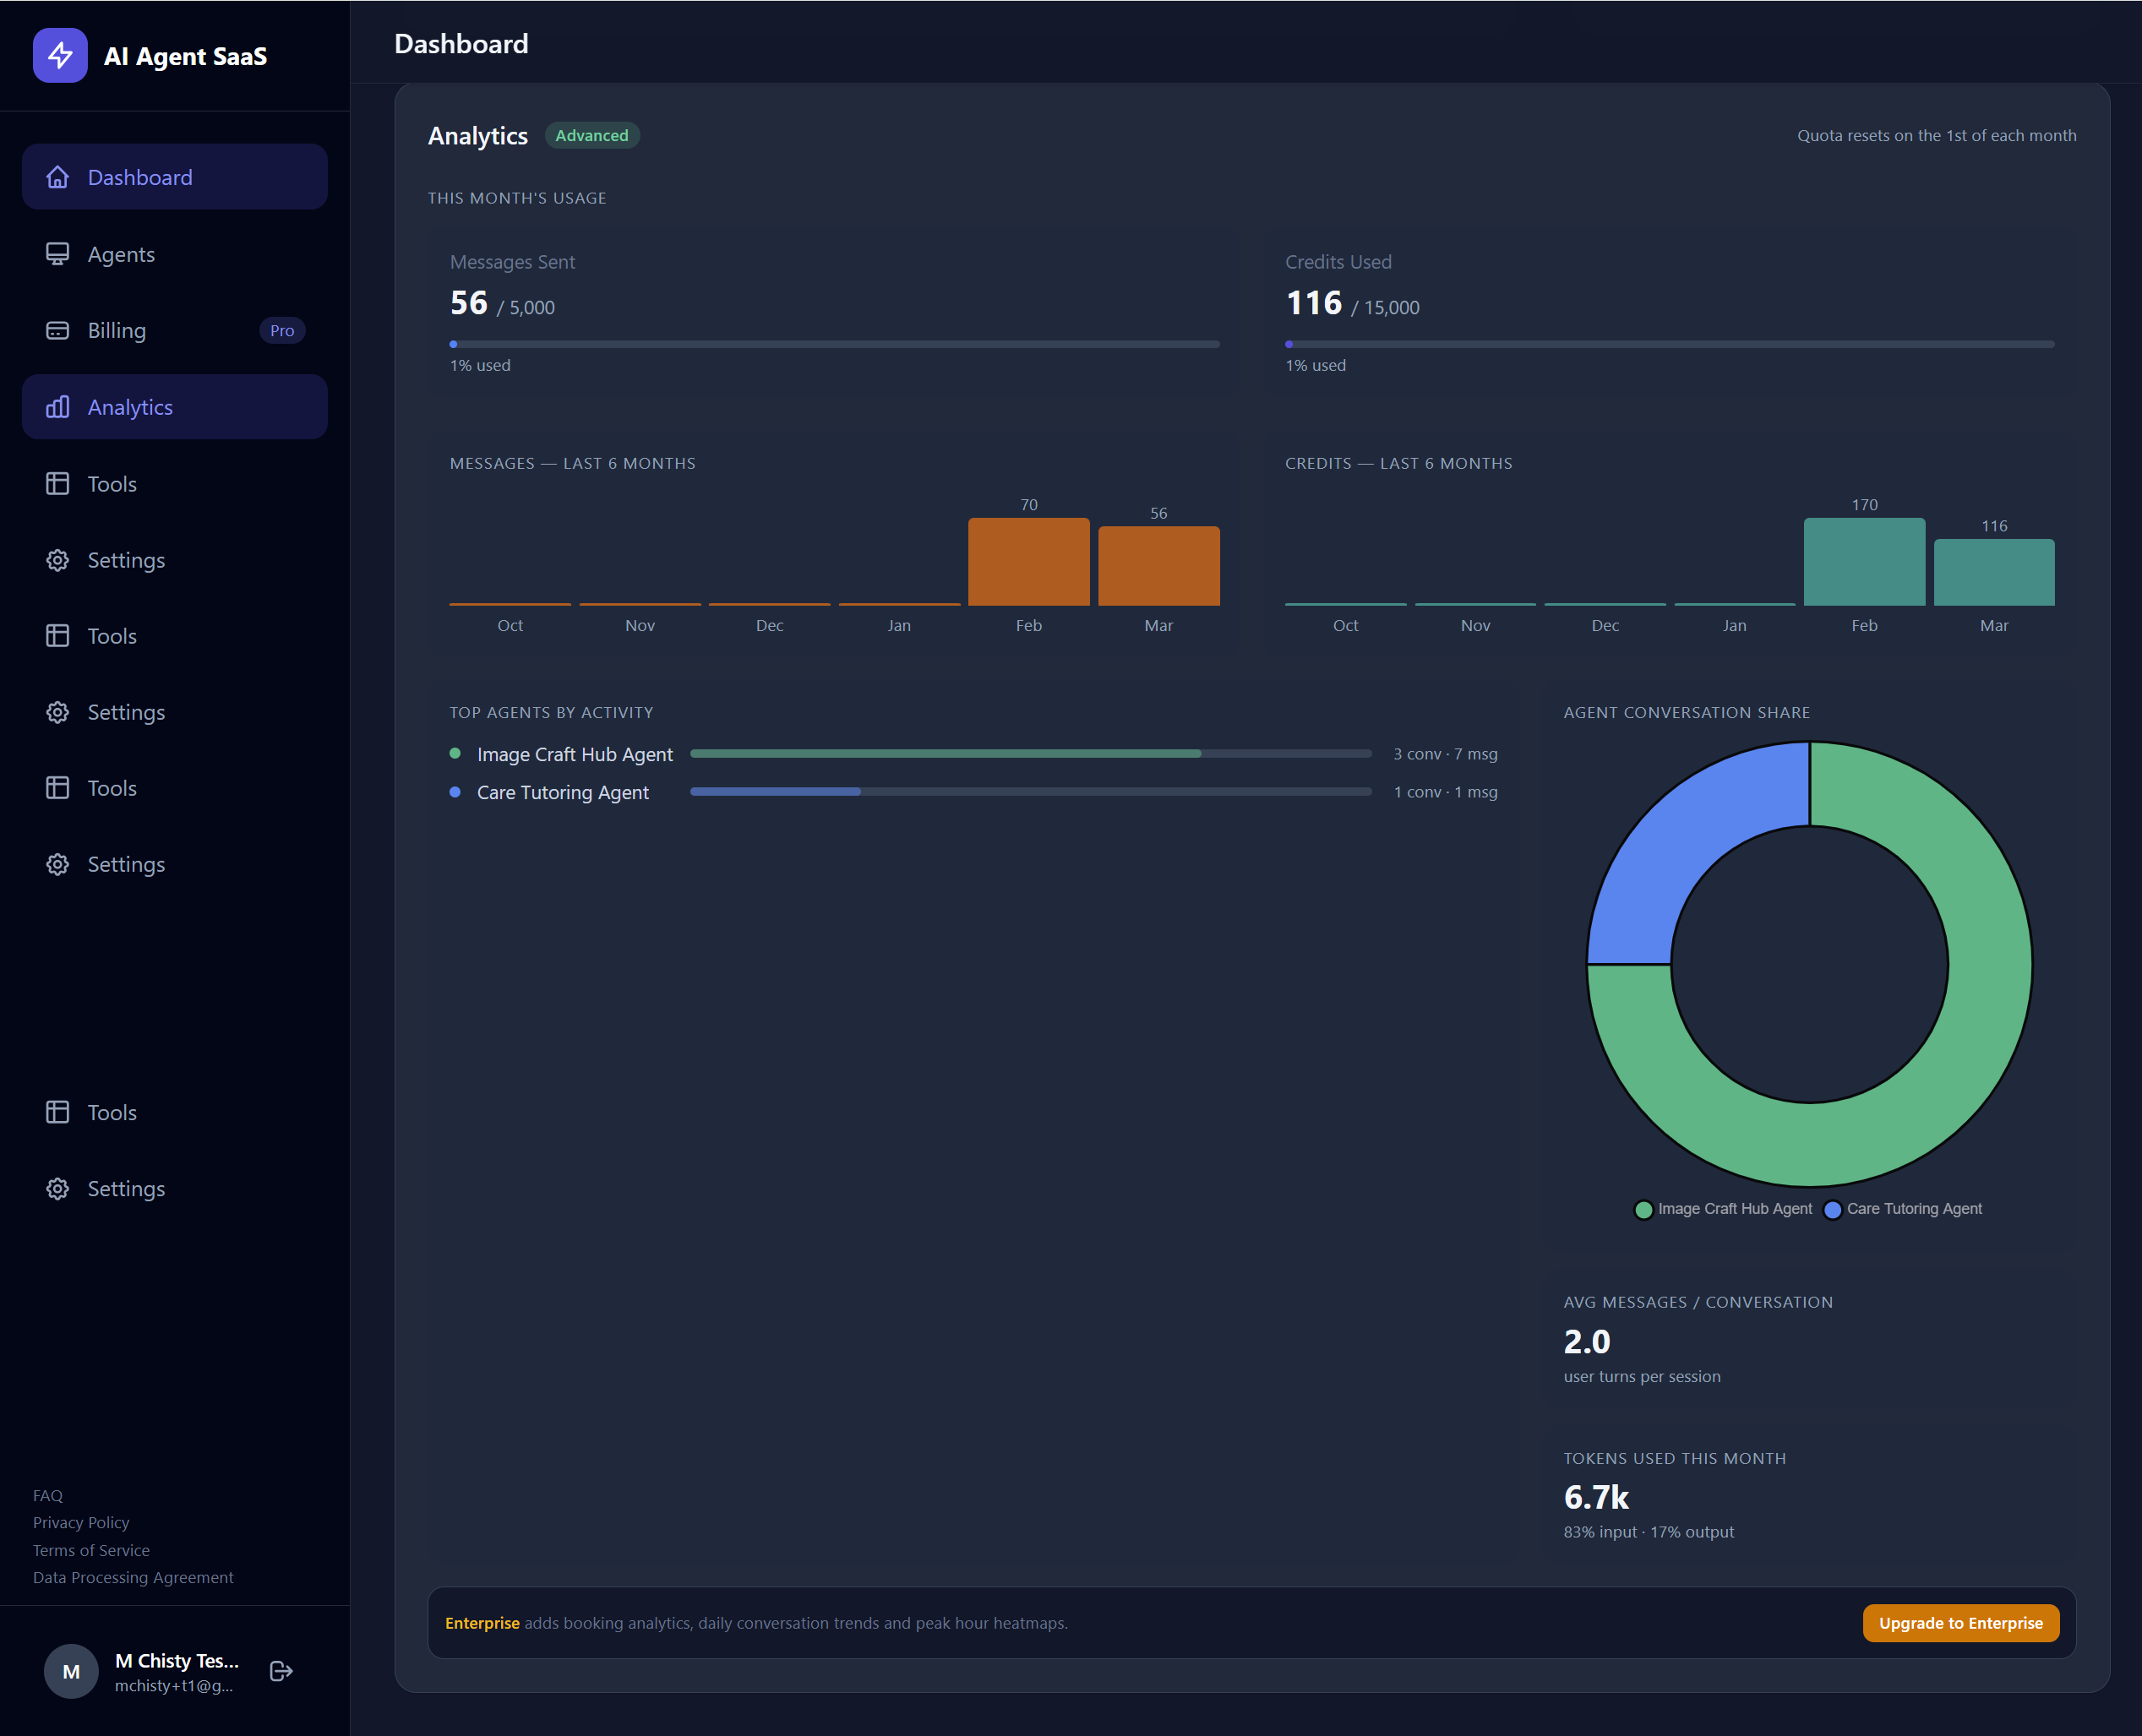Open the Privacy Policy link

(x=81, y=1522)
